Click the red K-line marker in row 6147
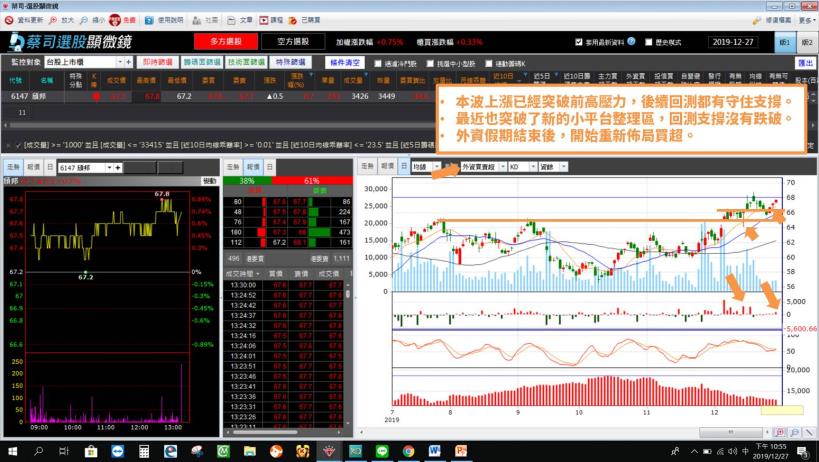Viewport: 819px width, 462px height. pyautogui.click(x=95, y=97)
